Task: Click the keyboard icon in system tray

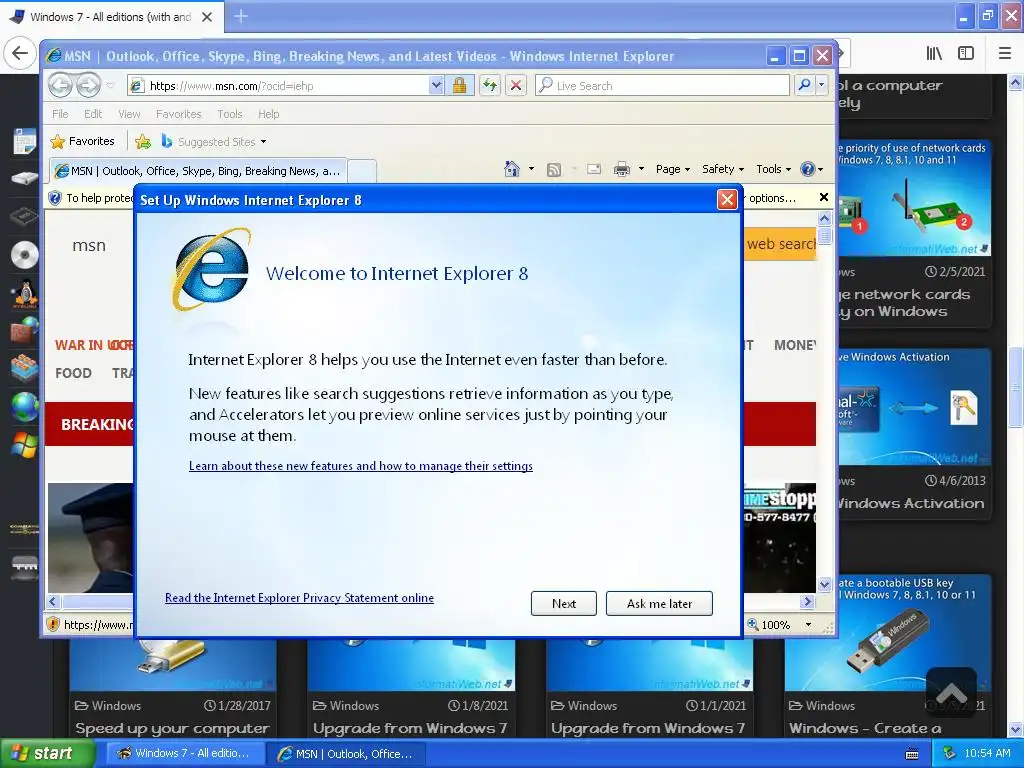Action: (x=912, y=754)
